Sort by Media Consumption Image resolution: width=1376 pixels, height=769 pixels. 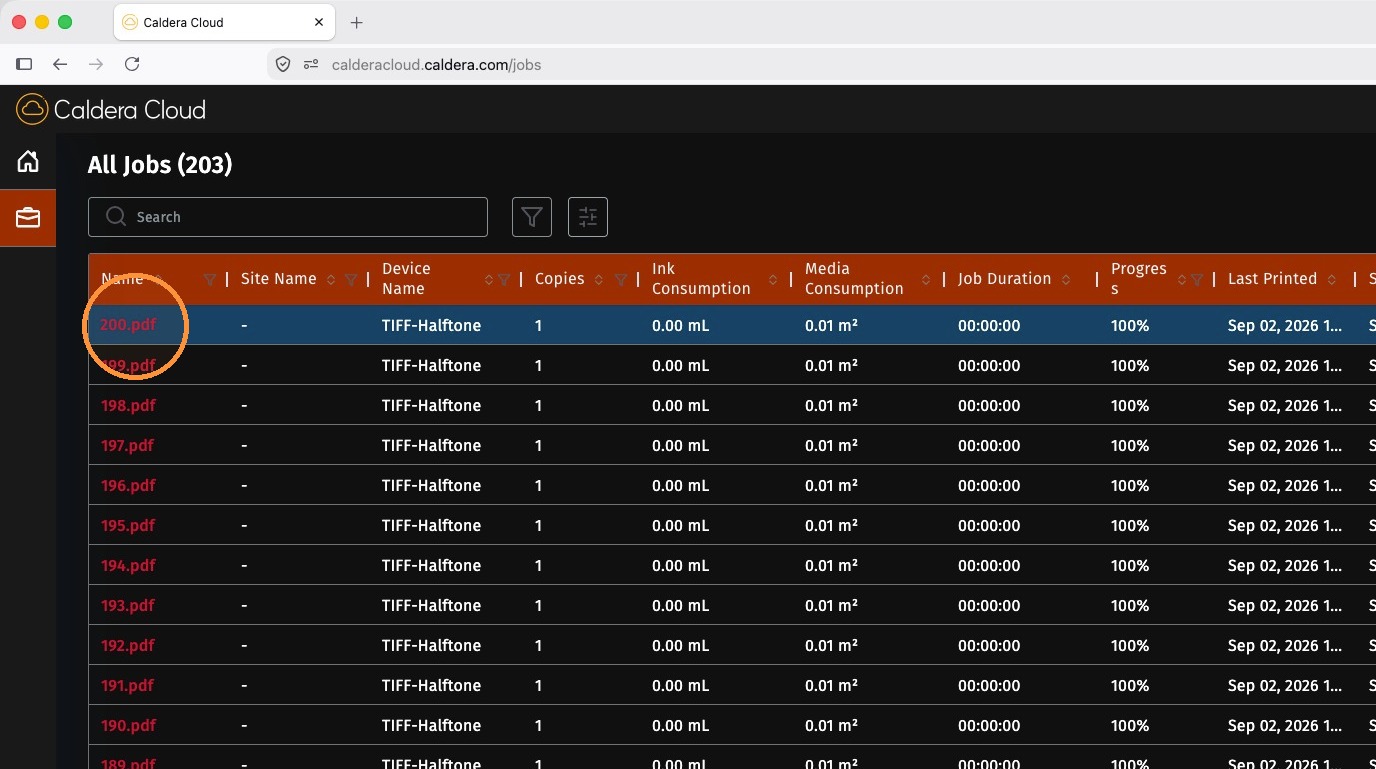926,279
